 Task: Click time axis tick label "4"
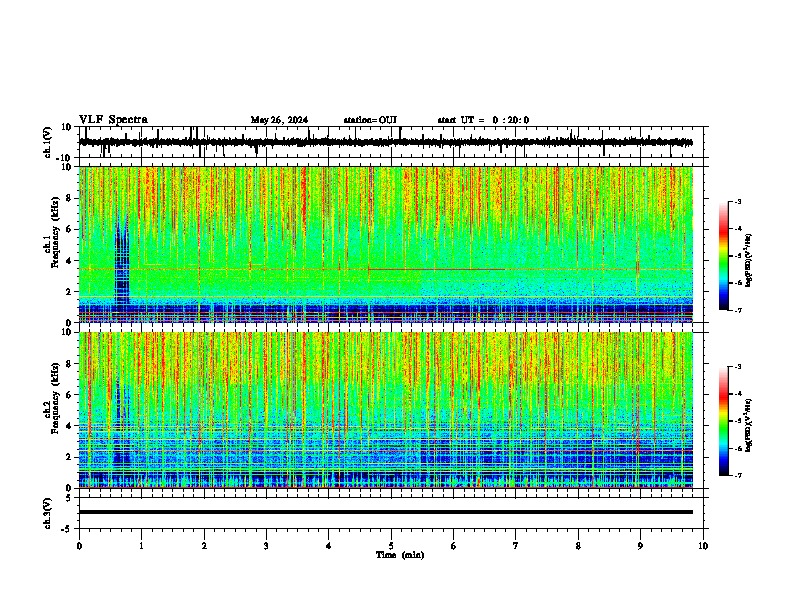pos(329,546)
